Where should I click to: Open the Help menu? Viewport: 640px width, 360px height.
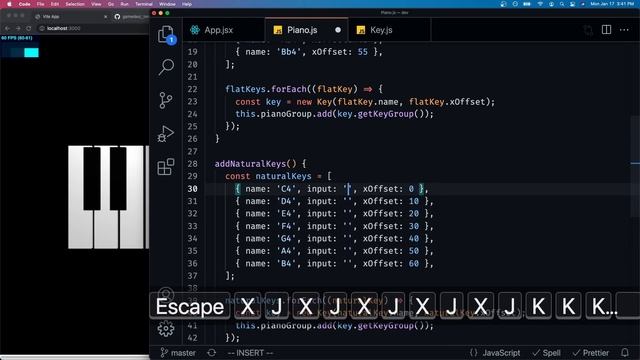187,4
